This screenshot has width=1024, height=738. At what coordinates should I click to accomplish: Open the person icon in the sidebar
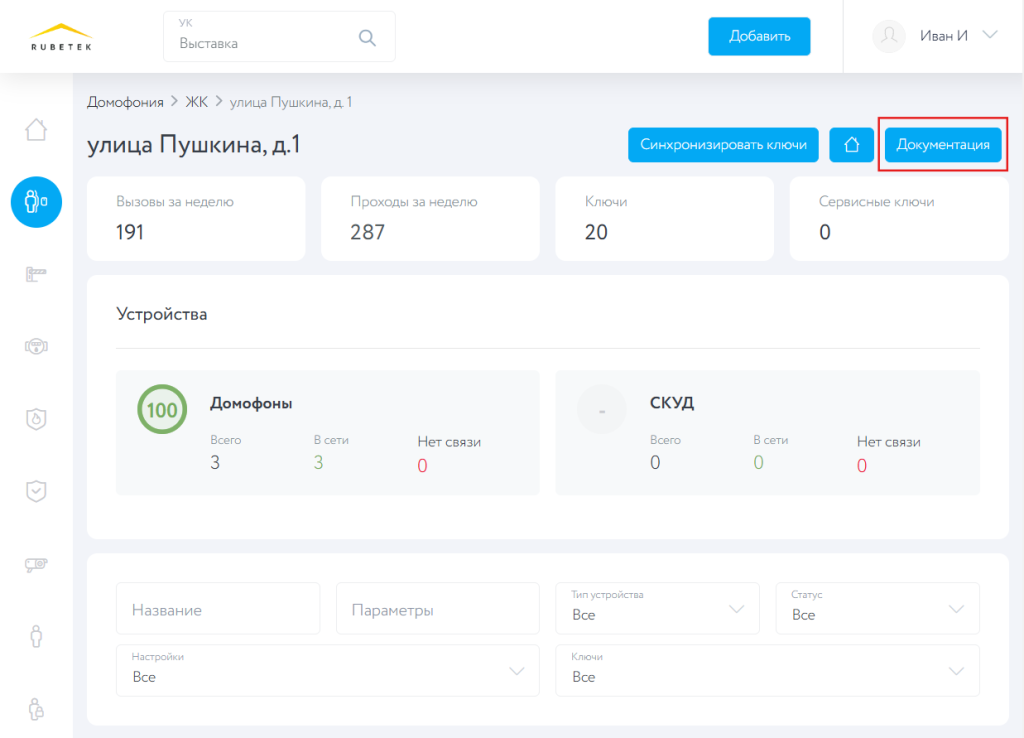pyautogui.click(x=36, y=636)
